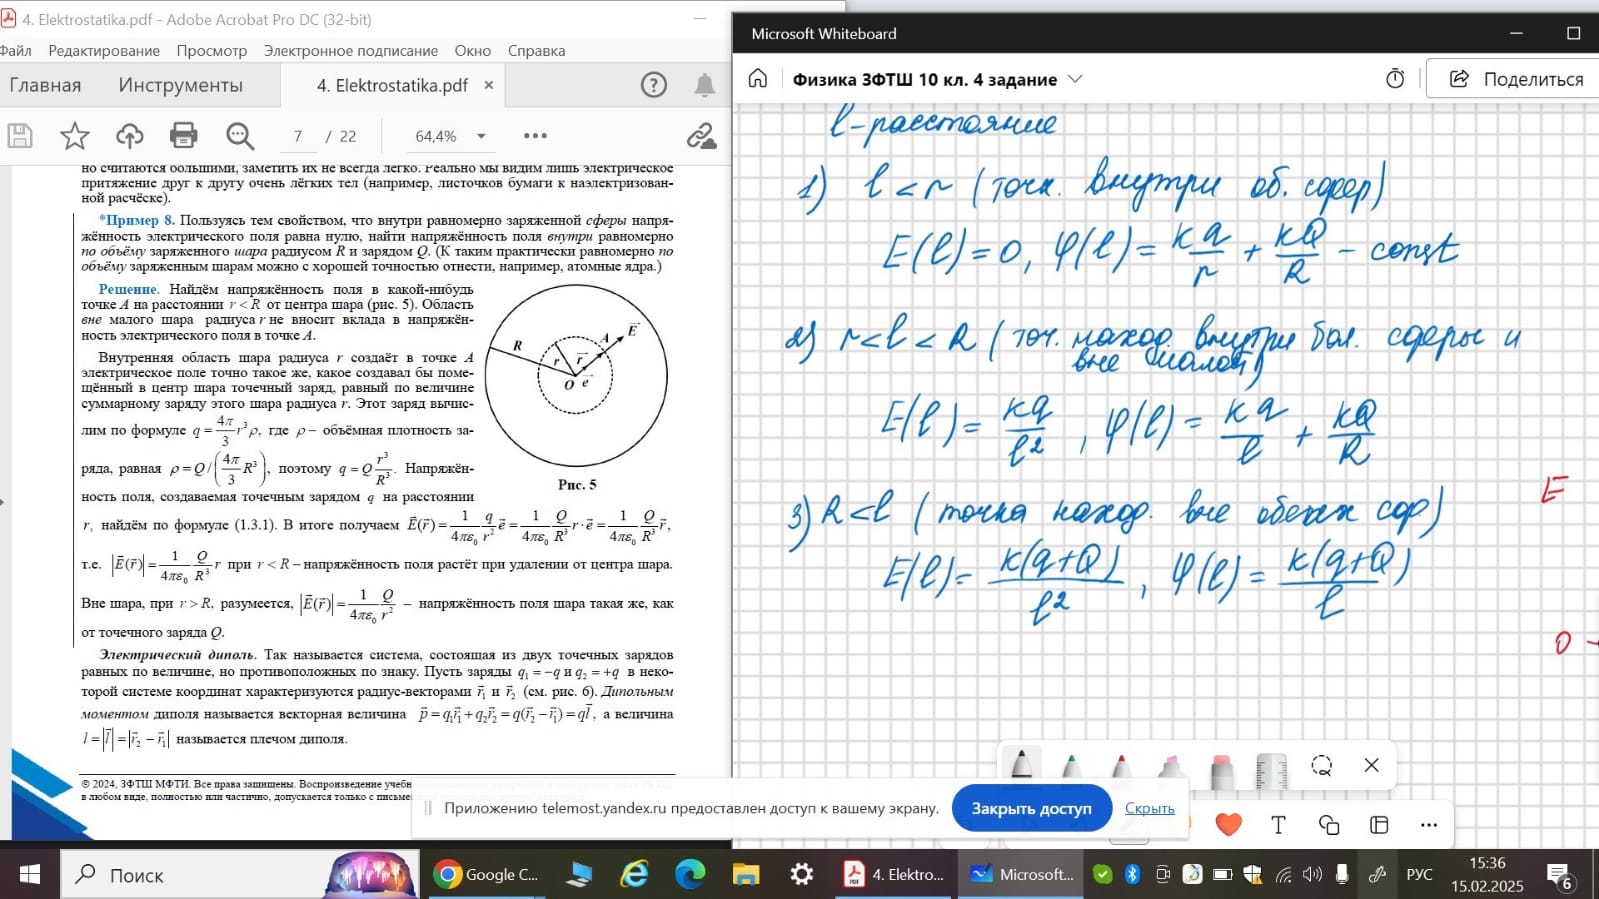Select the eraser tool in Whiteboard
Viewport: 1599px width, 899px height.
coord(1221,770)
